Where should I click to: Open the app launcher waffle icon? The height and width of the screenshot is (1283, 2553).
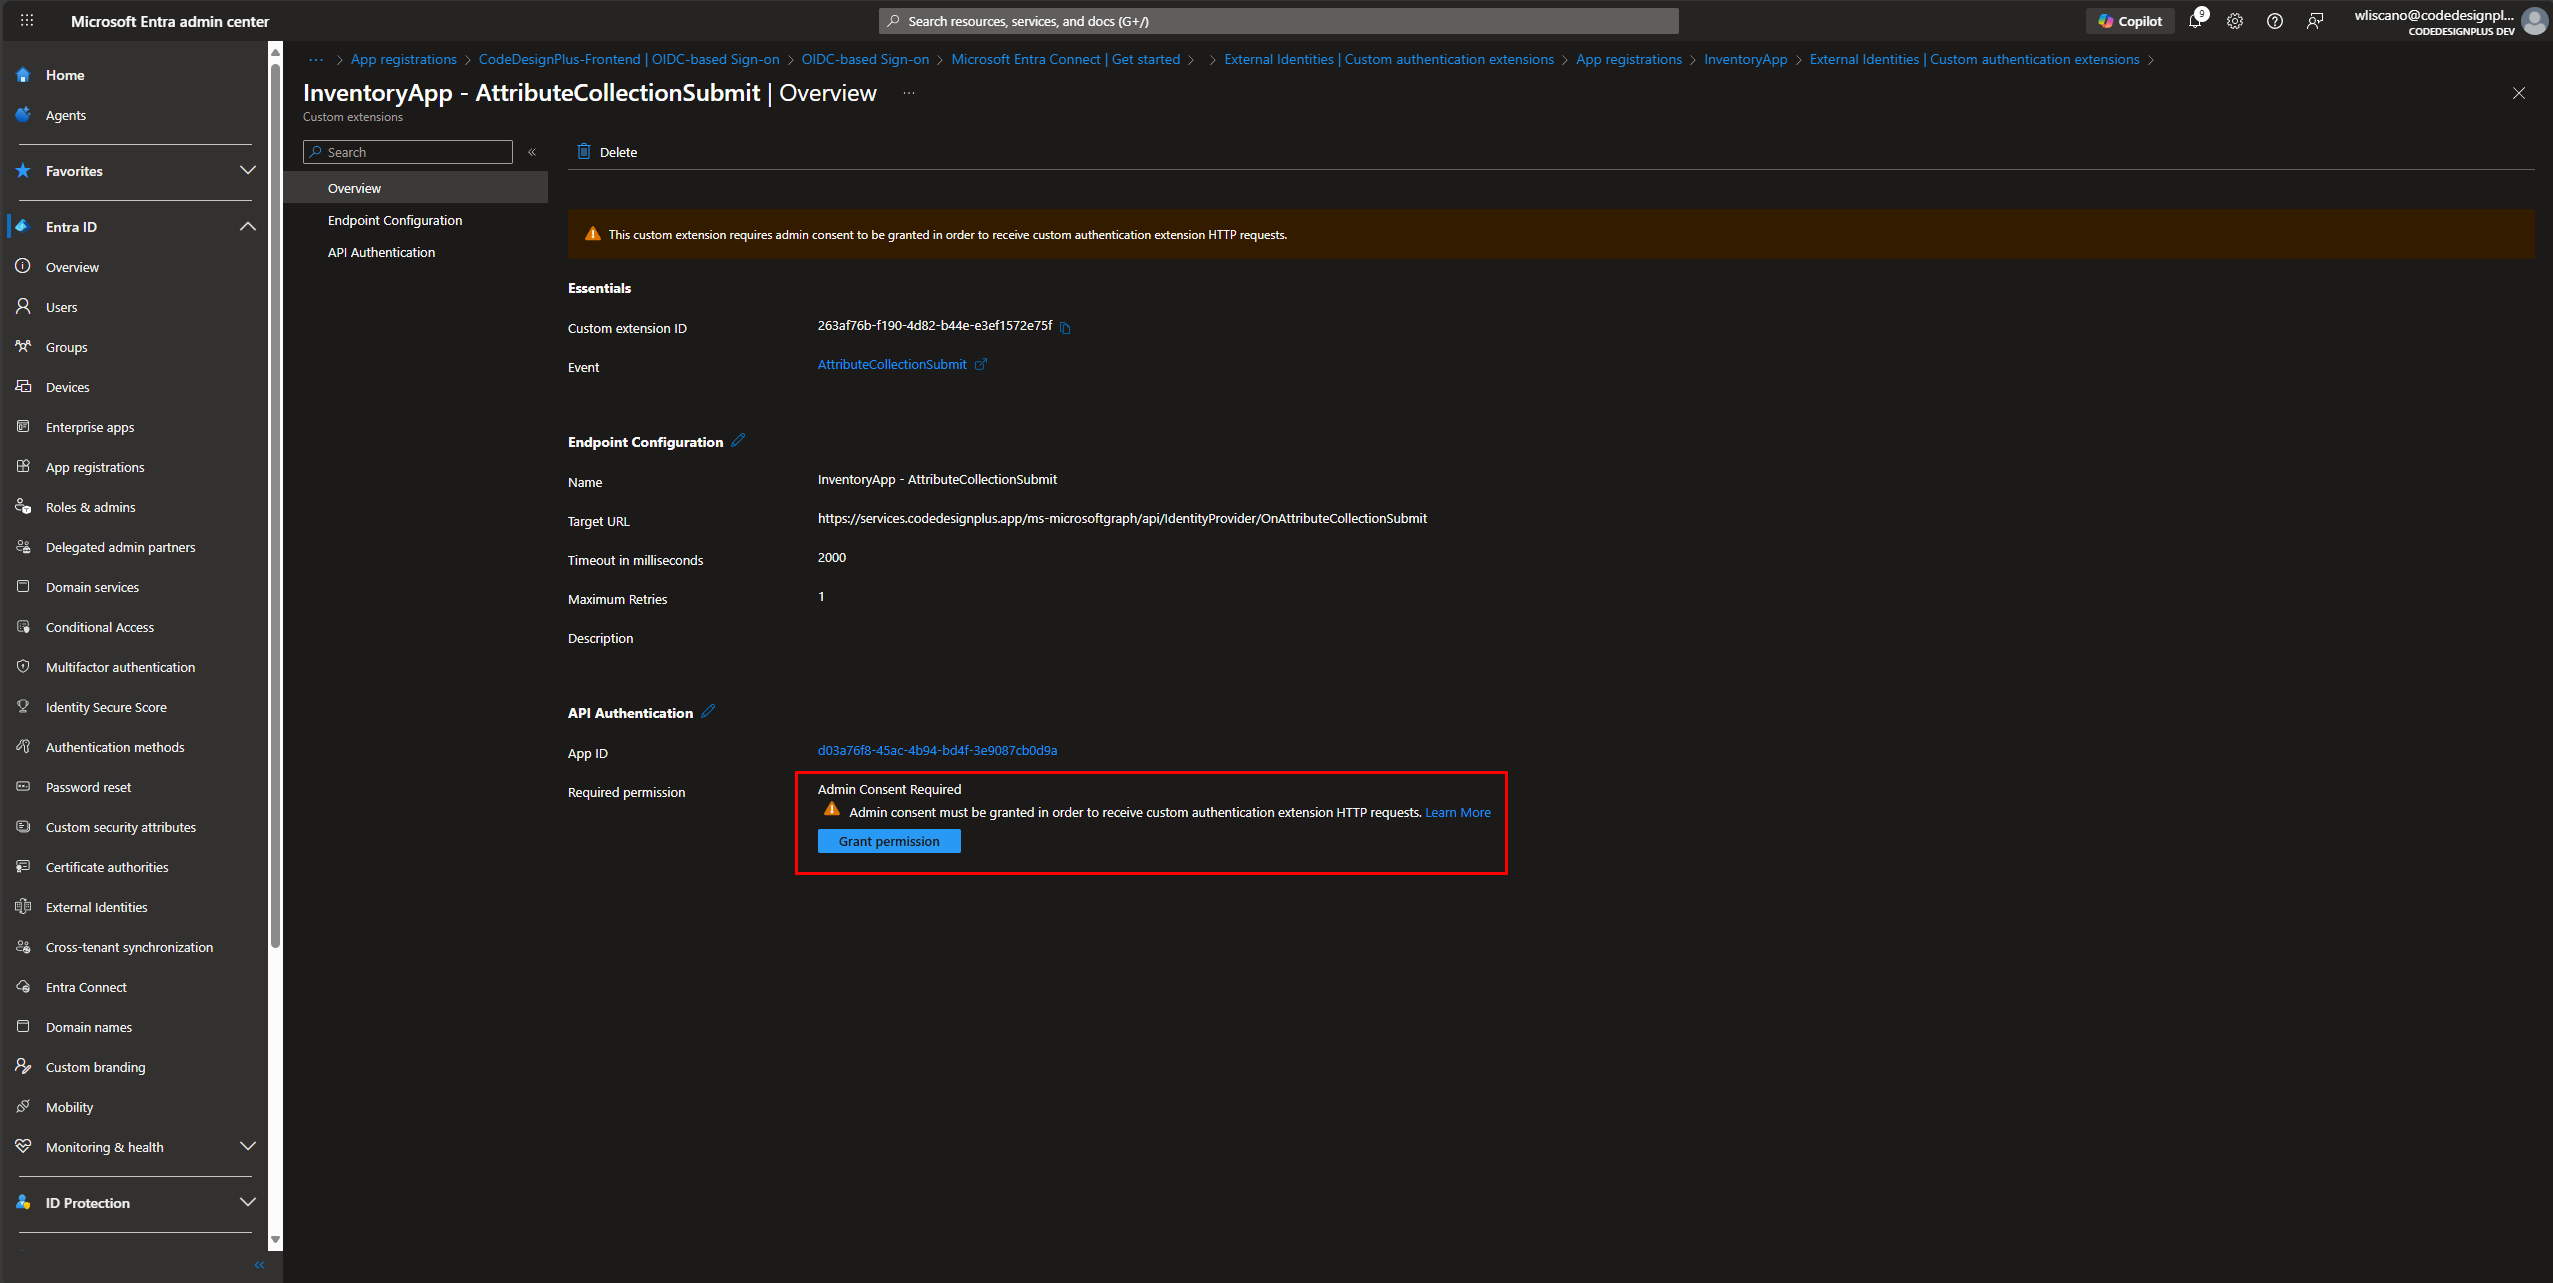[x=27, y=20]
